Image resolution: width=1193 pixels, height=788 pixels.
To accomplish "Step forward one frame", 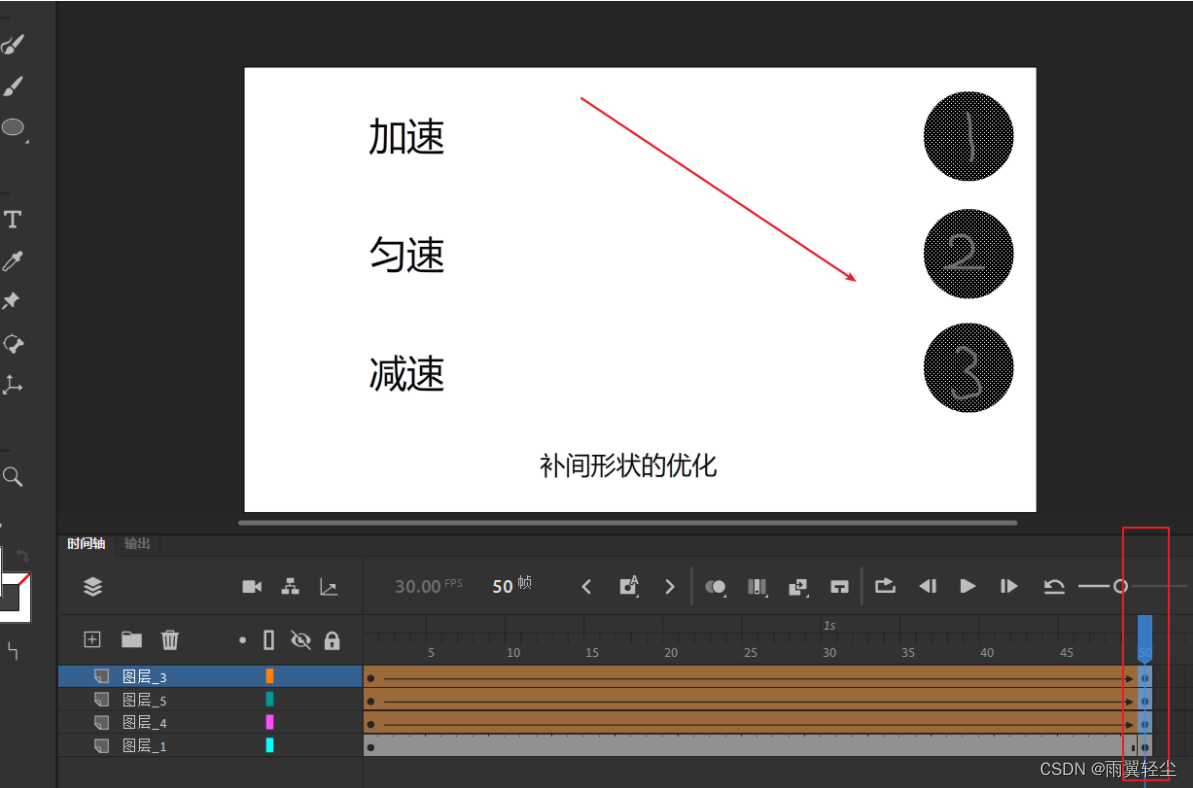I will coord(1009,586).
